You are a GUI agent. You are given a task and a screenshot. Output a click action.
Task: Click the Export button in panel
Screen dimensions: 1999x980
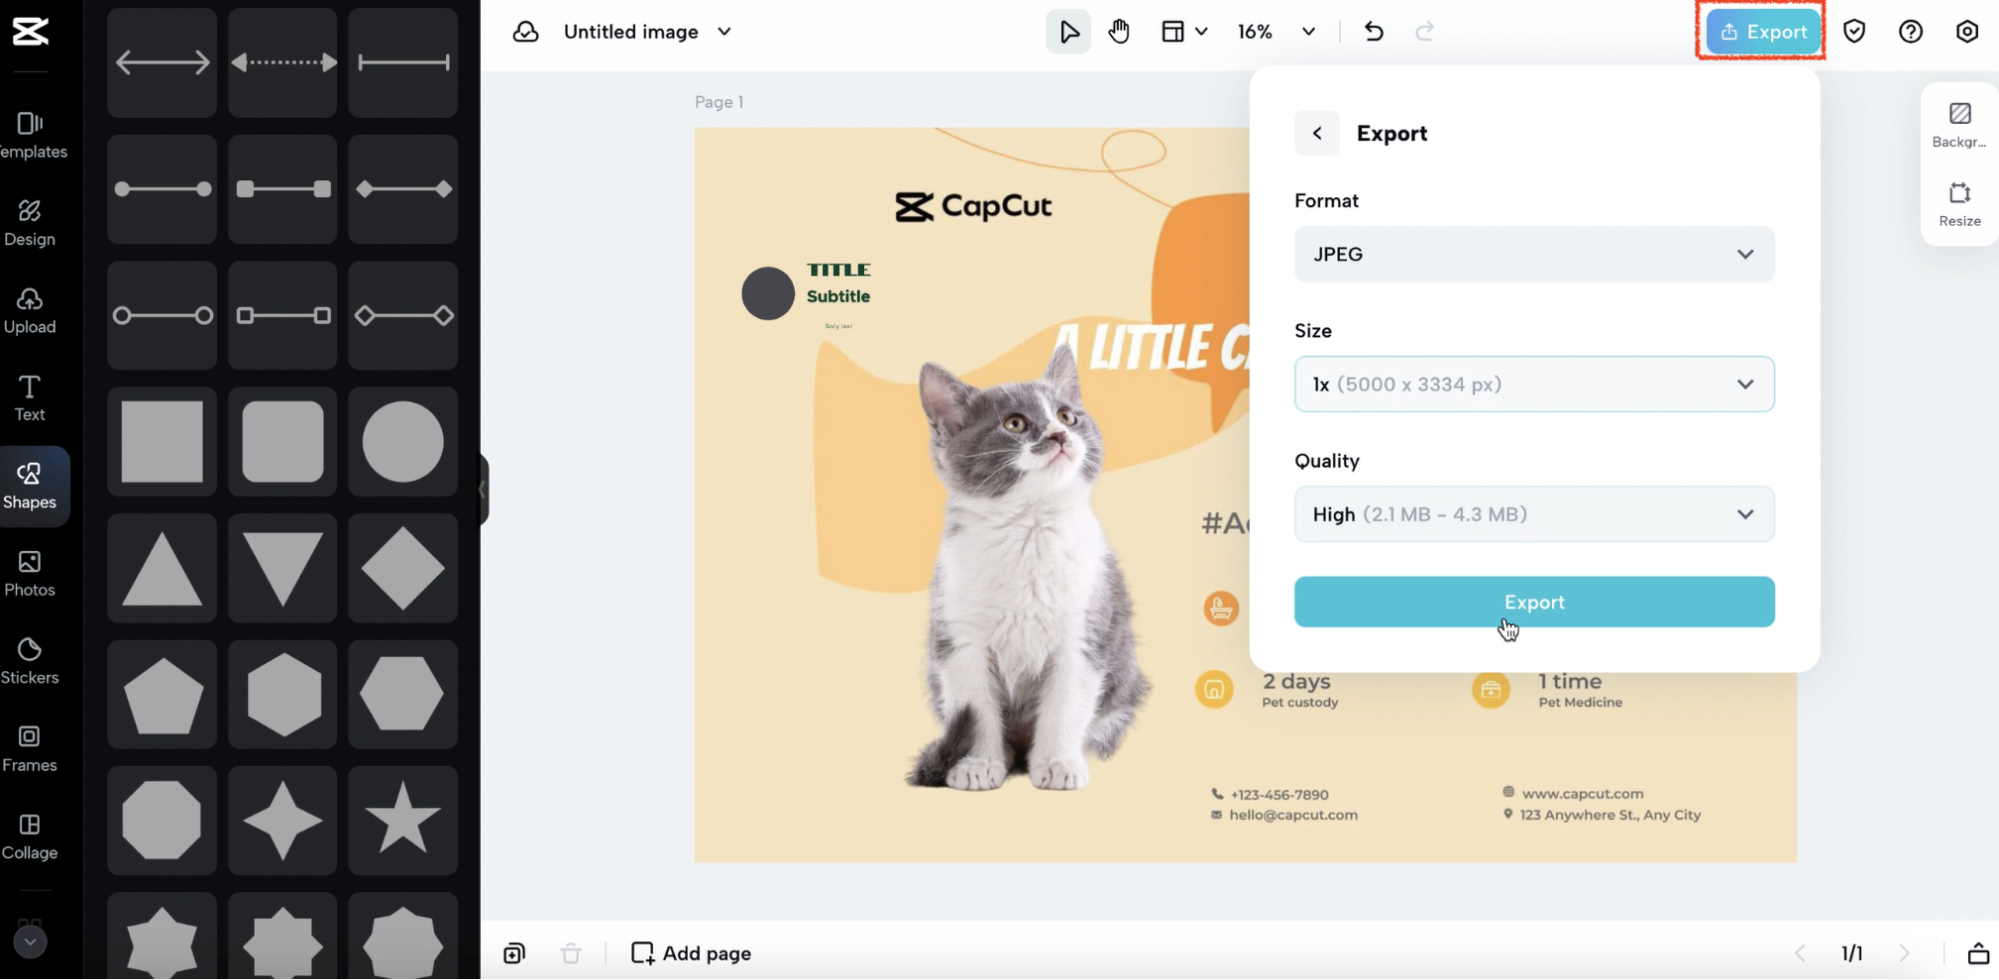click(1534, 602)
